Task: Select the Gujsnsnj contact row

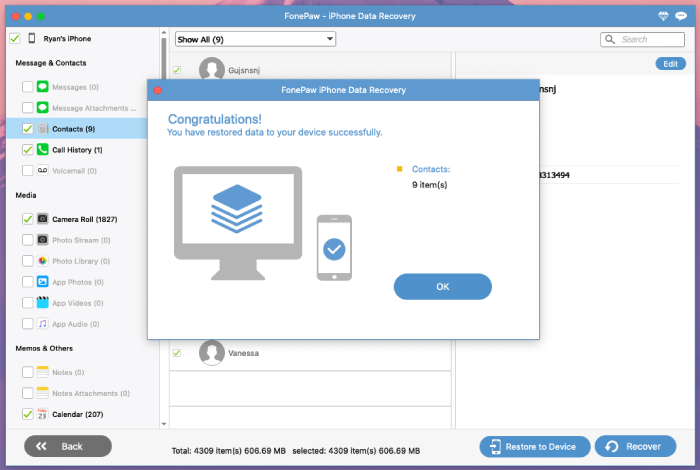Action: (x=310, y=68)
